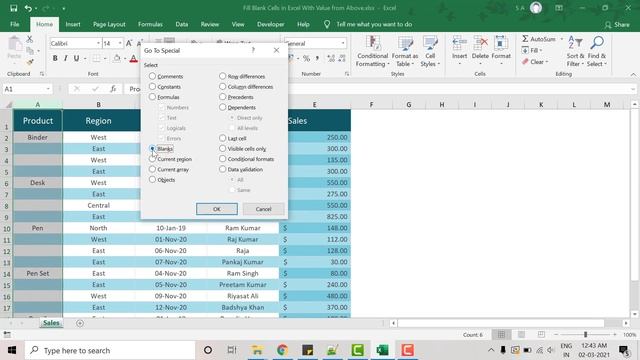Screen dimensions: 640x360
Task: Select the Current region radio button
Action: coord(152,159)
